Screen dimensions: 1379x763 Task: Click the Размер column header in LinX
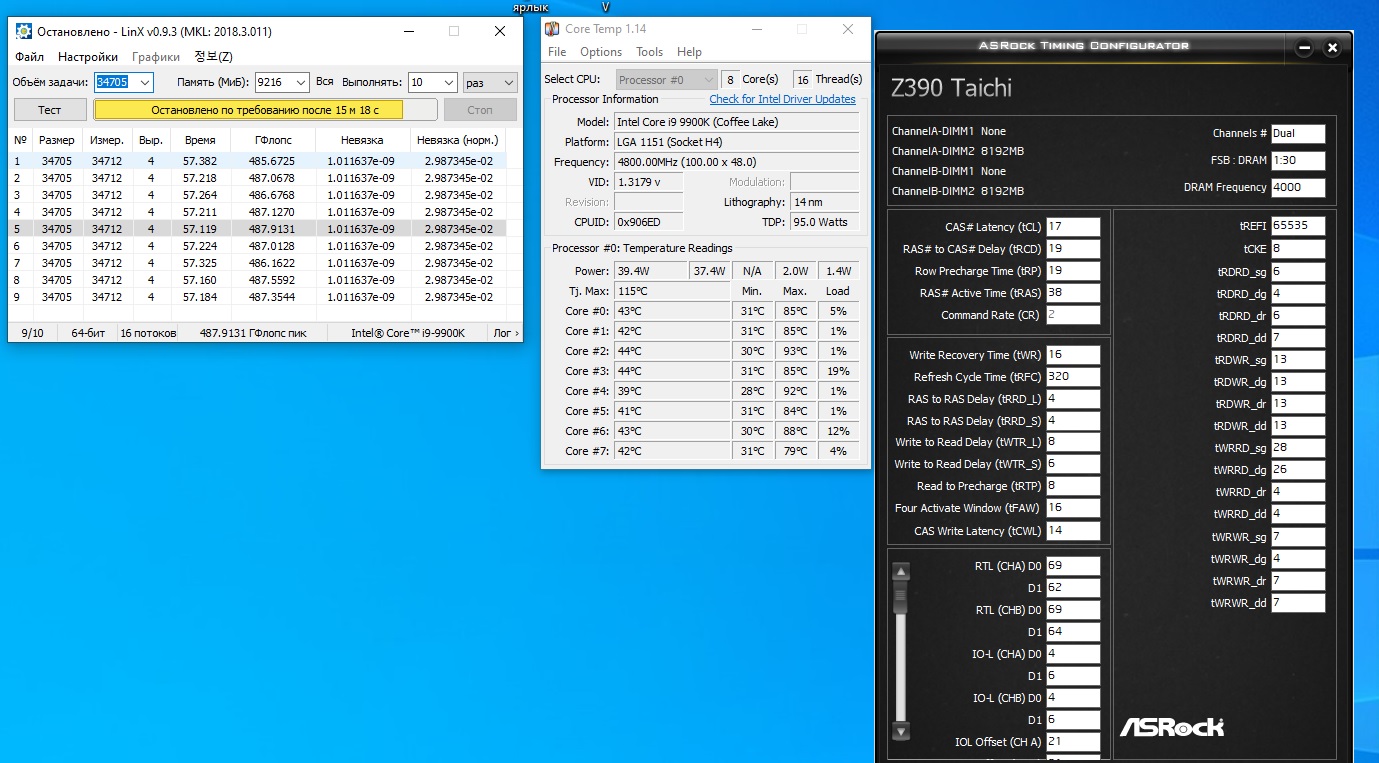(57, 140)
